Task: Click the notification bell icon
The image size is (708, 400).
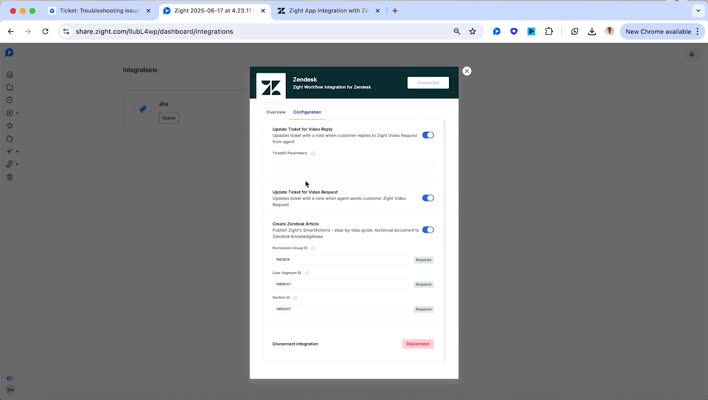Action: click(x=691, y=54)
